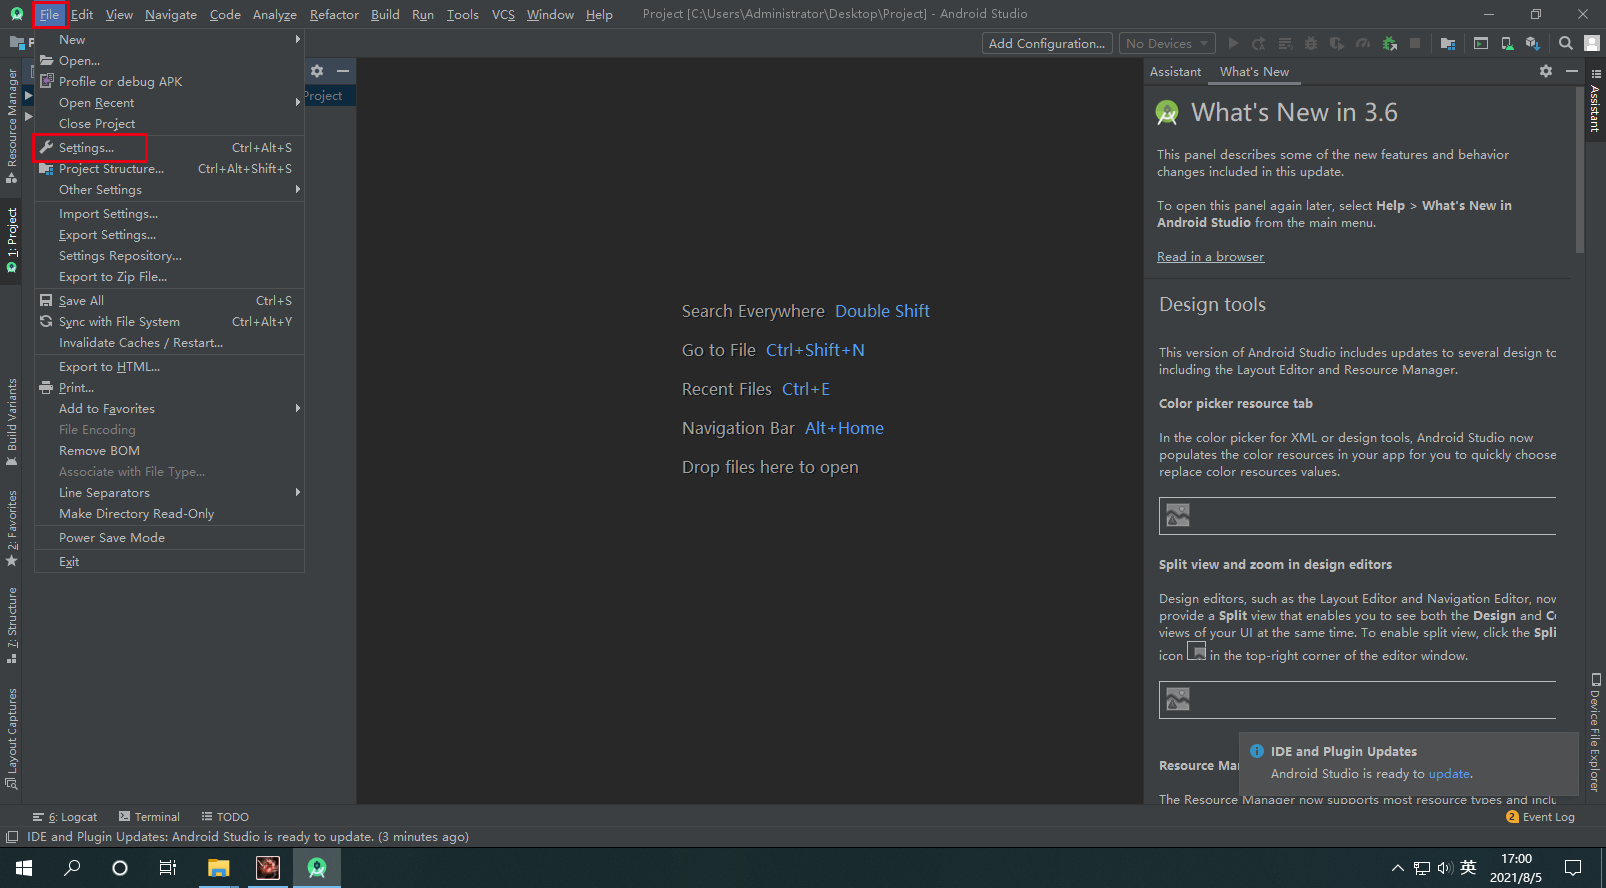Click Save All menu entry
This screenshot has height=888, width=1606.
(x=169, y=300)
